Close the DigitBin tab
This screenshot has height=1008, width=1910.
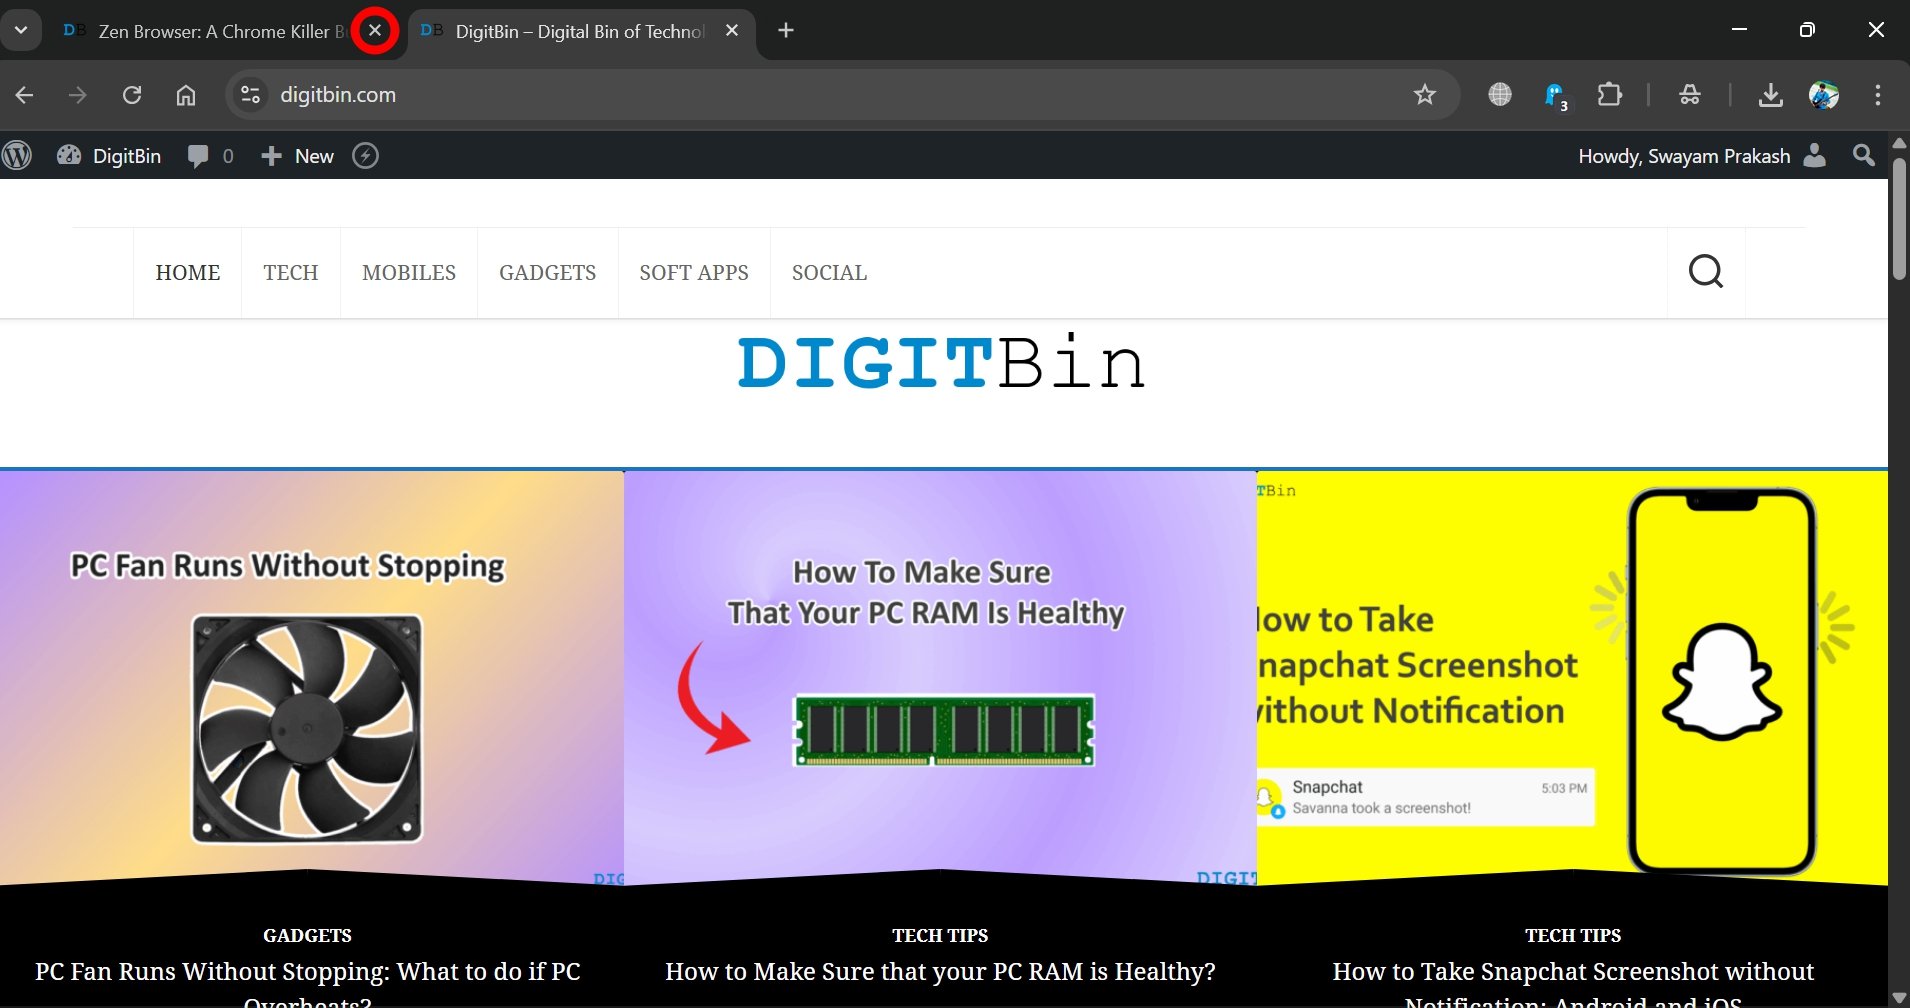pyautogui.click(x=732, y=31)
